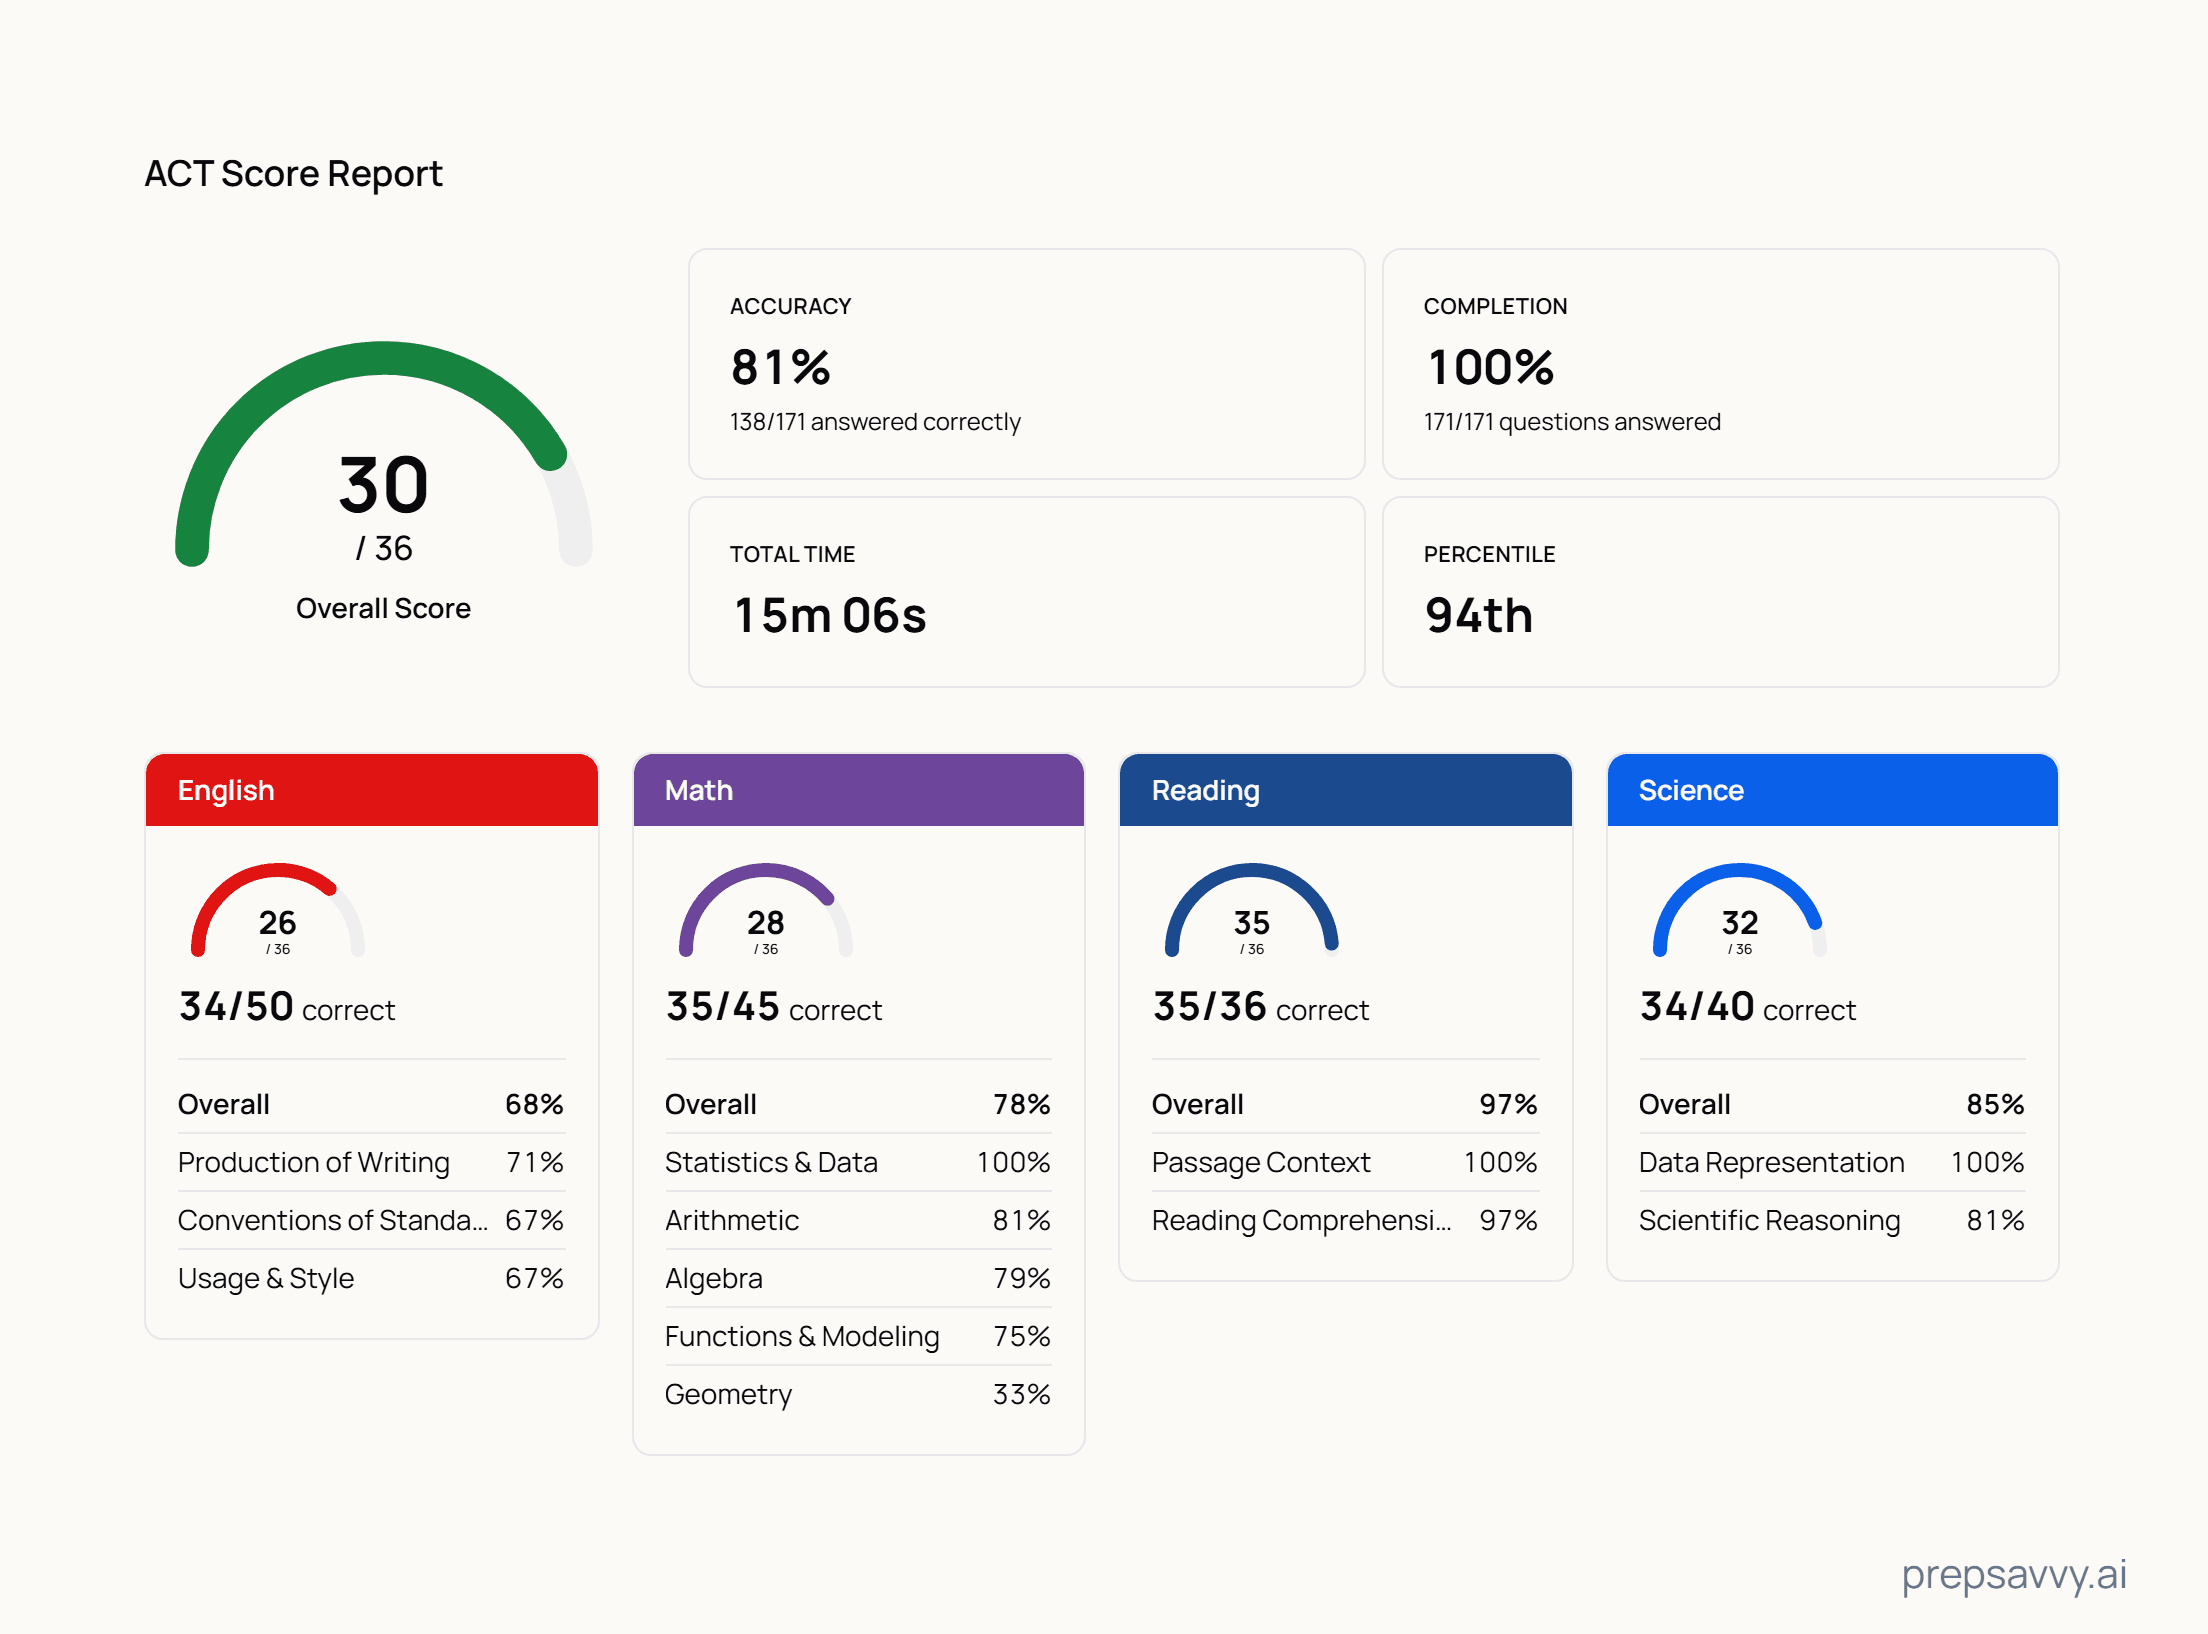This screenshot has height=1634, width=2208.
Task: Select the Arithmetic 81% row
Action: point(859,1220)
